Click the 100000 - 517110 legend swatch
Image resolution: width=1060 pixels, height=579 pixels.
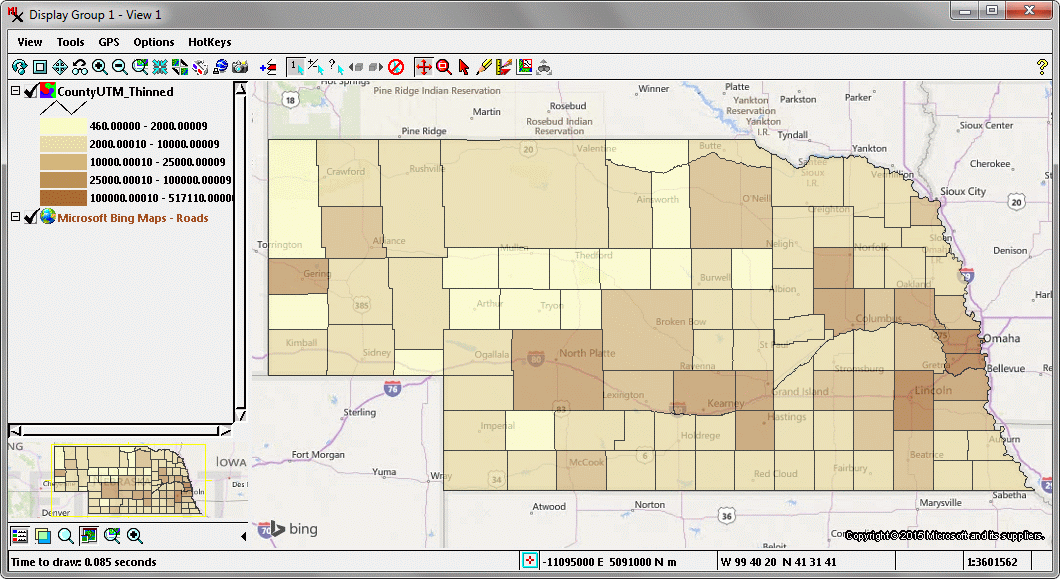[63, 198]
